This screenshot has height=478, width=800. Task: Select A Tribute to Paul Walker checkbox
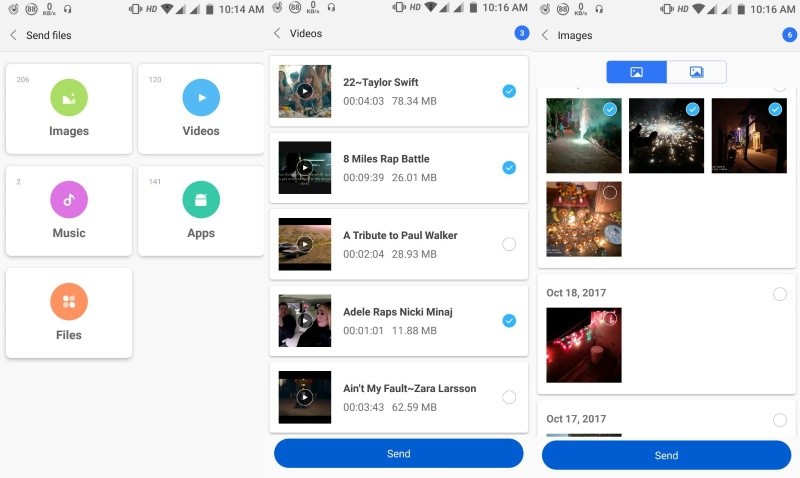[x=509, y=244]
